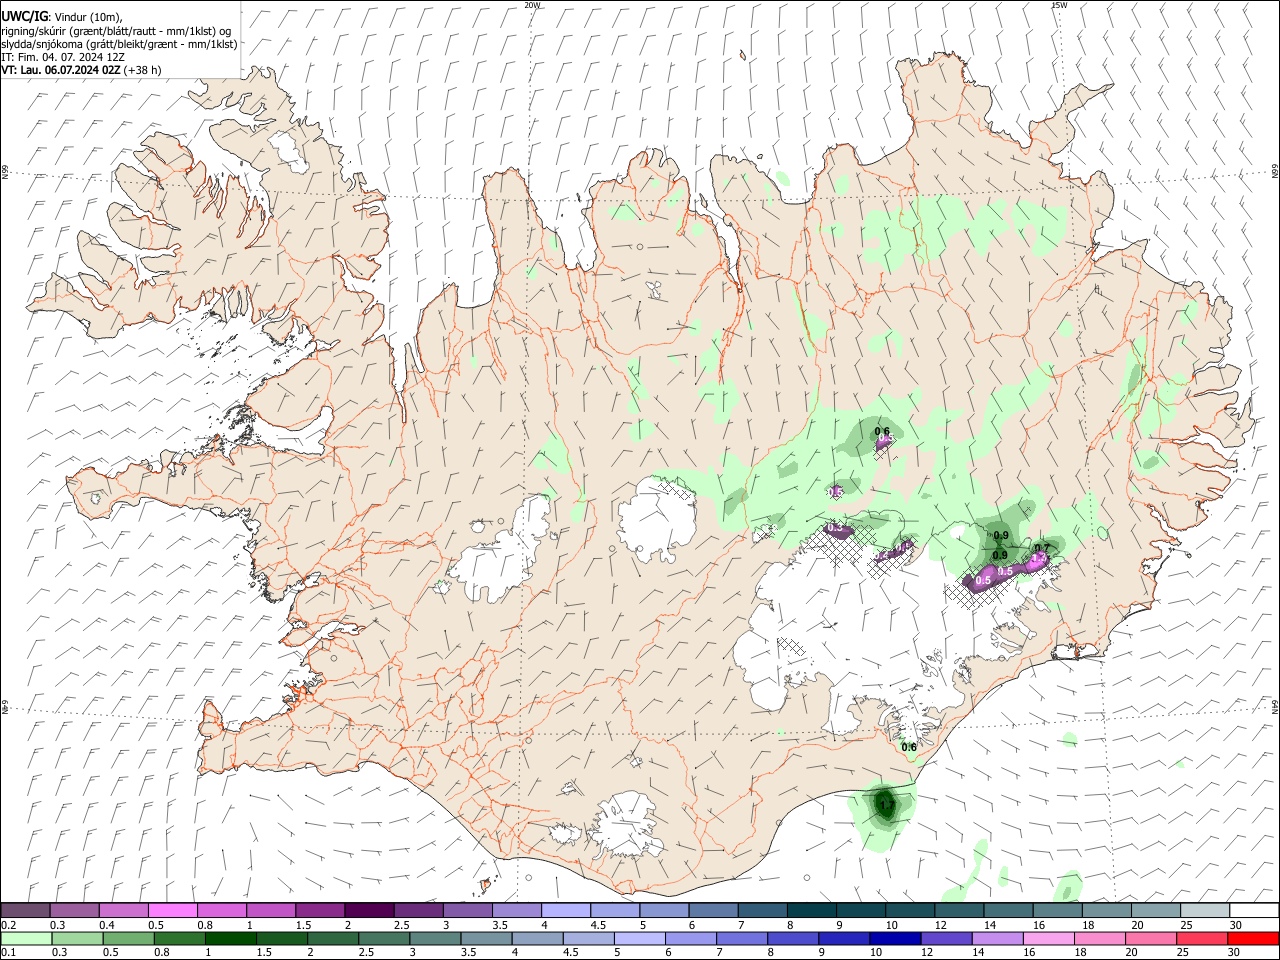Pick the navy blue 10–12 rain scale swatch
1280x960 pixels.
895,938
